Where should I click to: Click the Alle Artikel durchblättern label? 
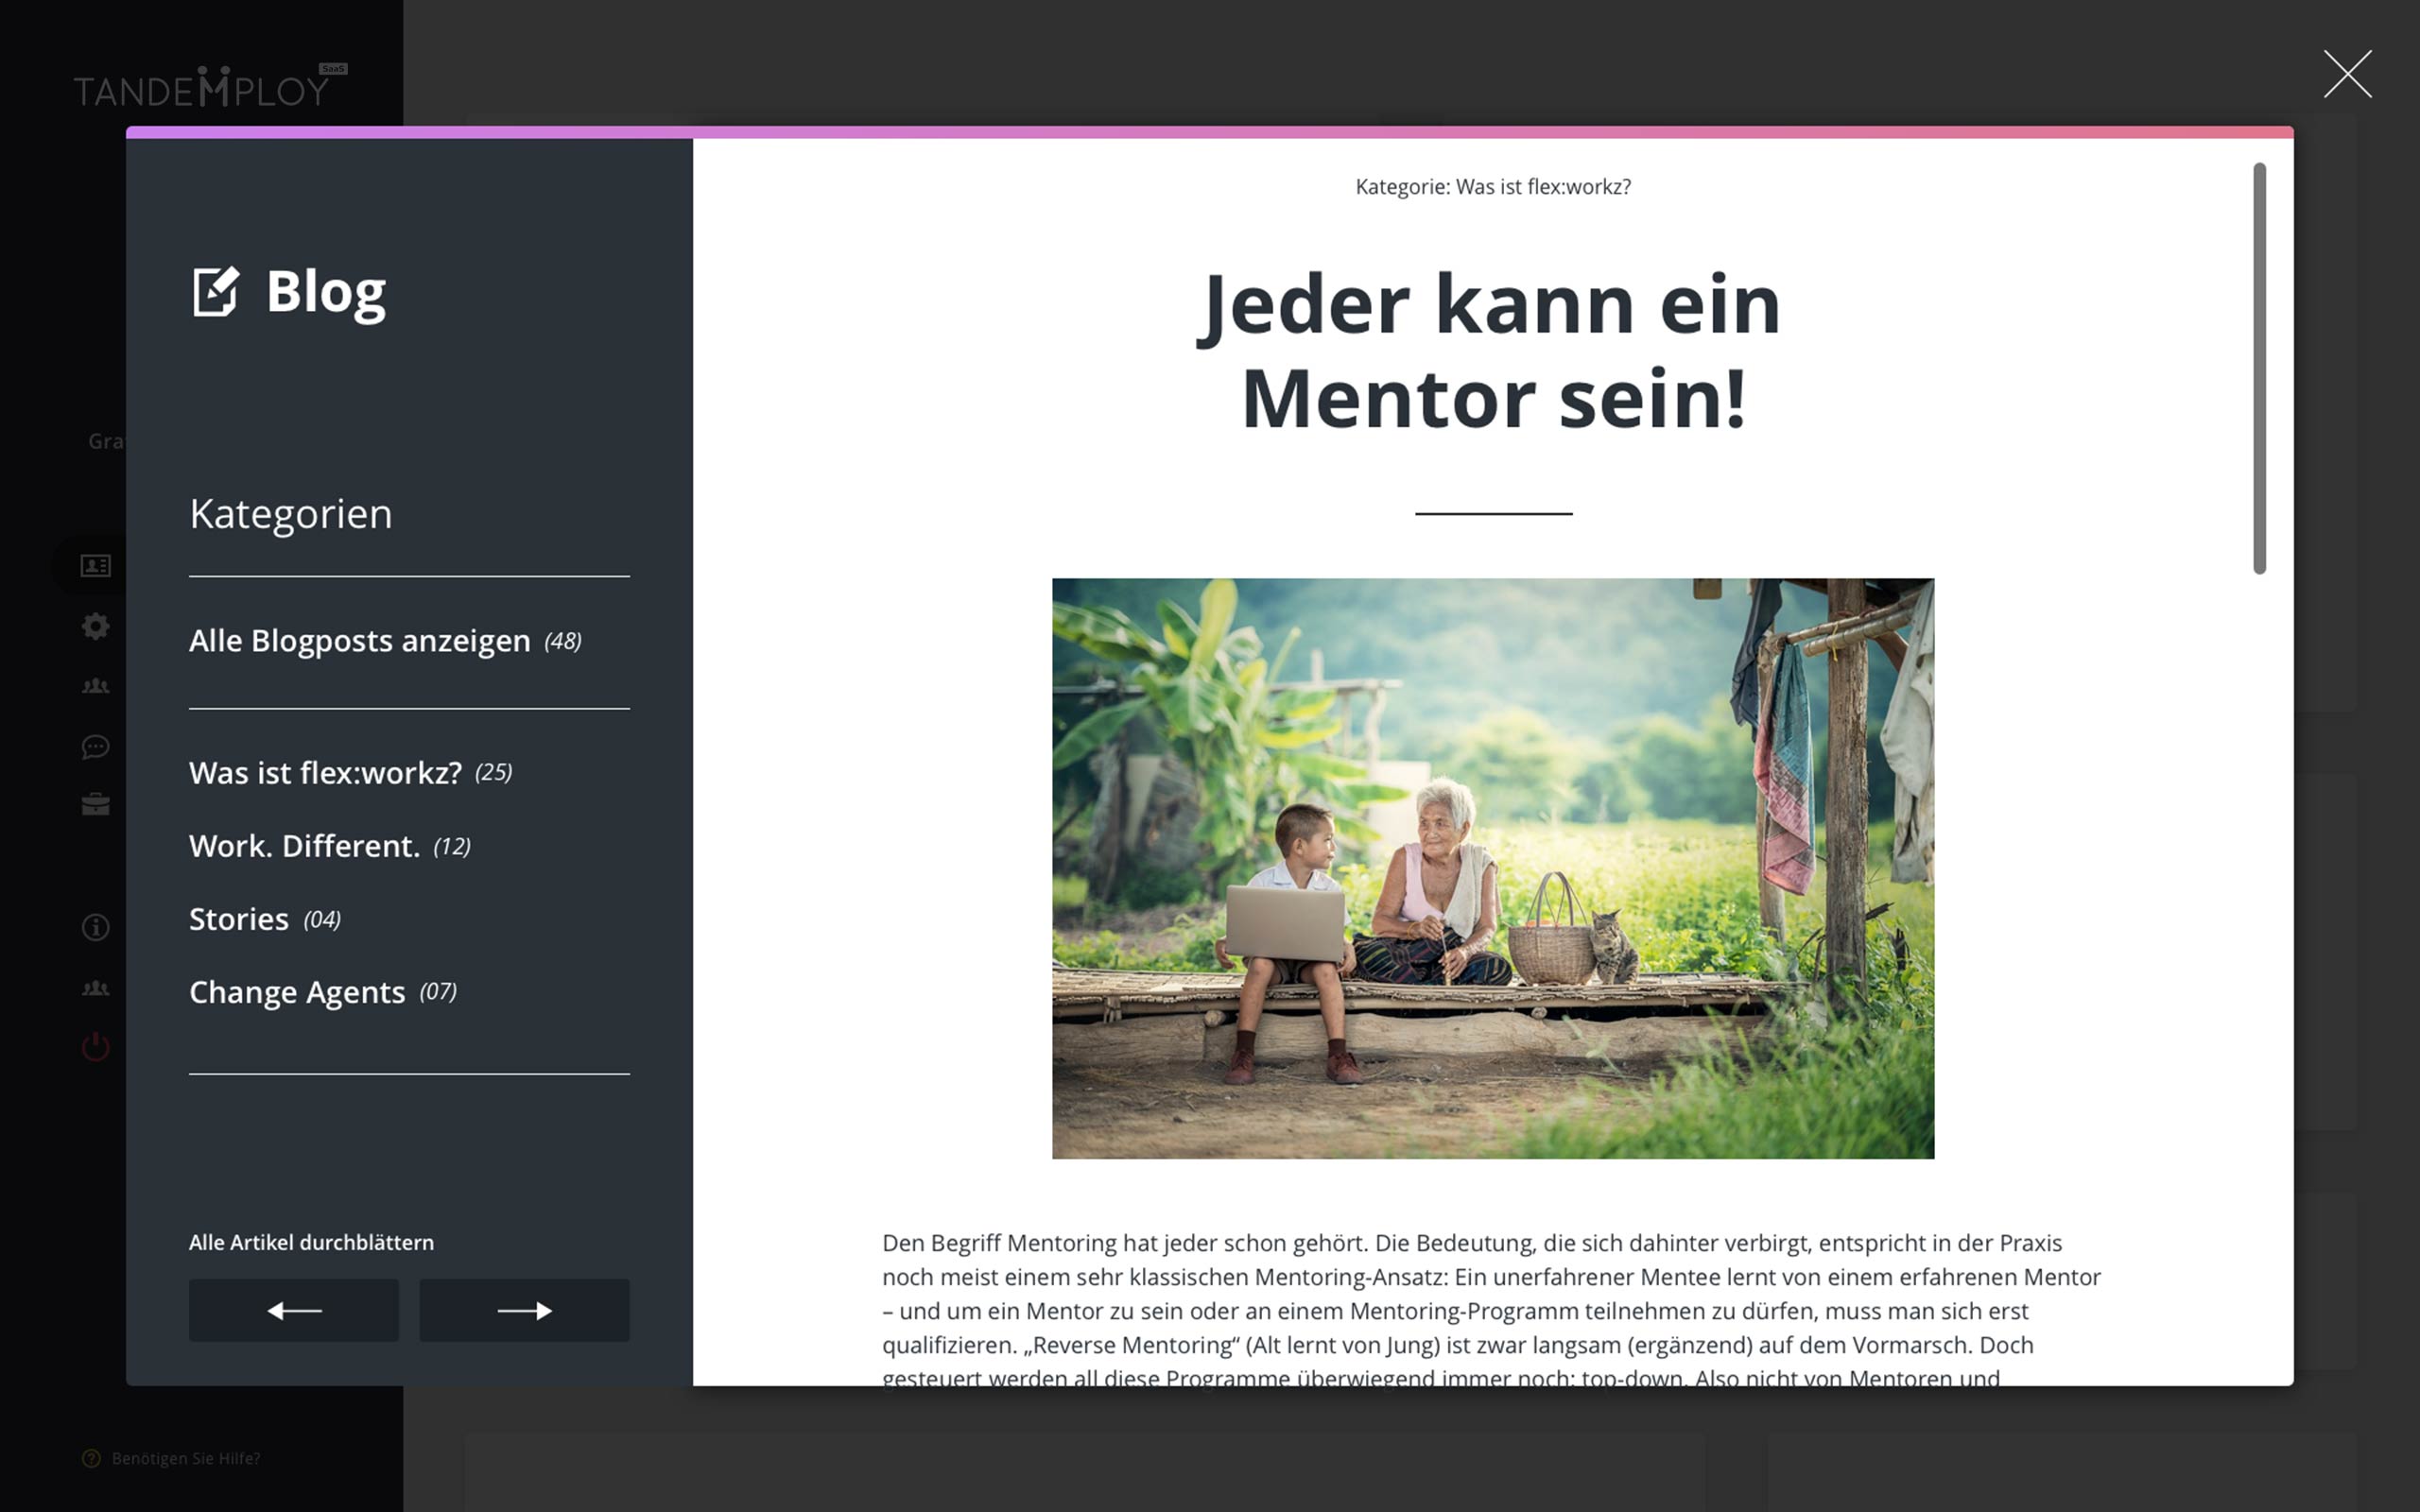[x=311, y=1242]
